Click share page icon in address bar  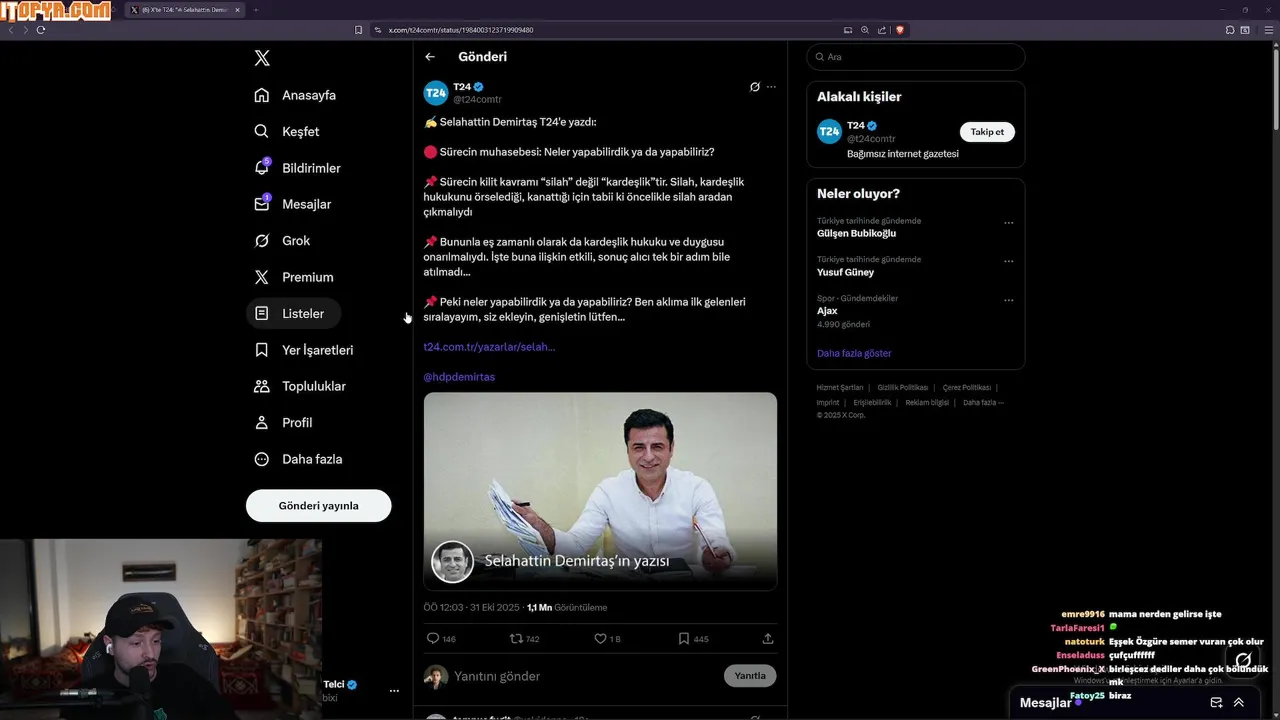coord(882,30)
